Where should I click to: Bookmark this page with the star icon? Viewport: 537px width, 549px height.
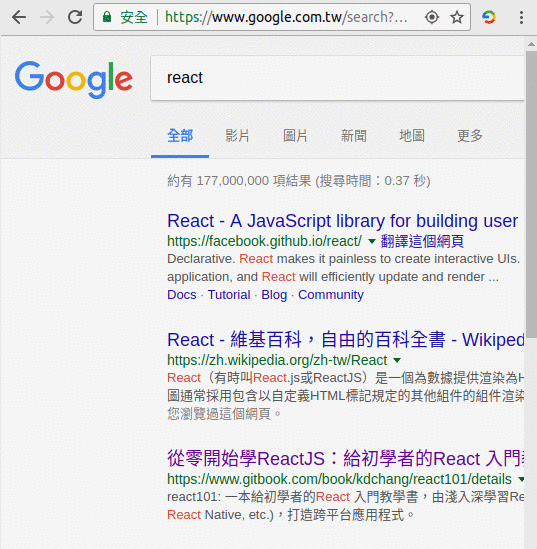[457, 17]
